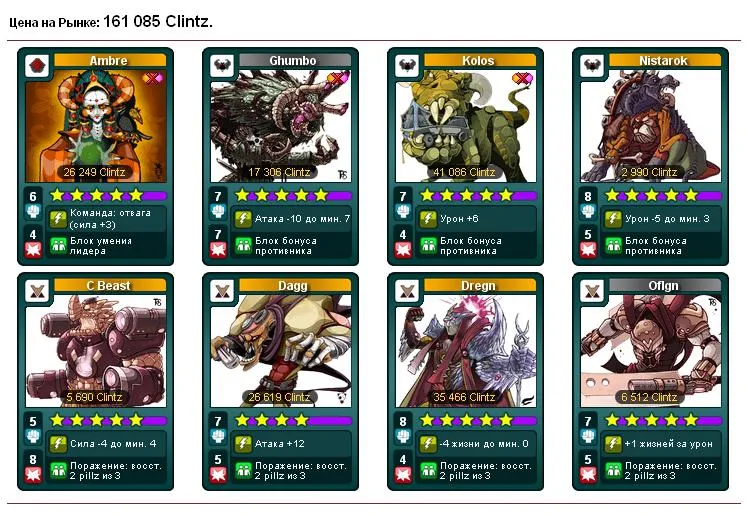Click the crossed-out pill icon on Kolos artwork
Image resolution: width=749 pixels, height=515 pixels.
tap(523, 78)
